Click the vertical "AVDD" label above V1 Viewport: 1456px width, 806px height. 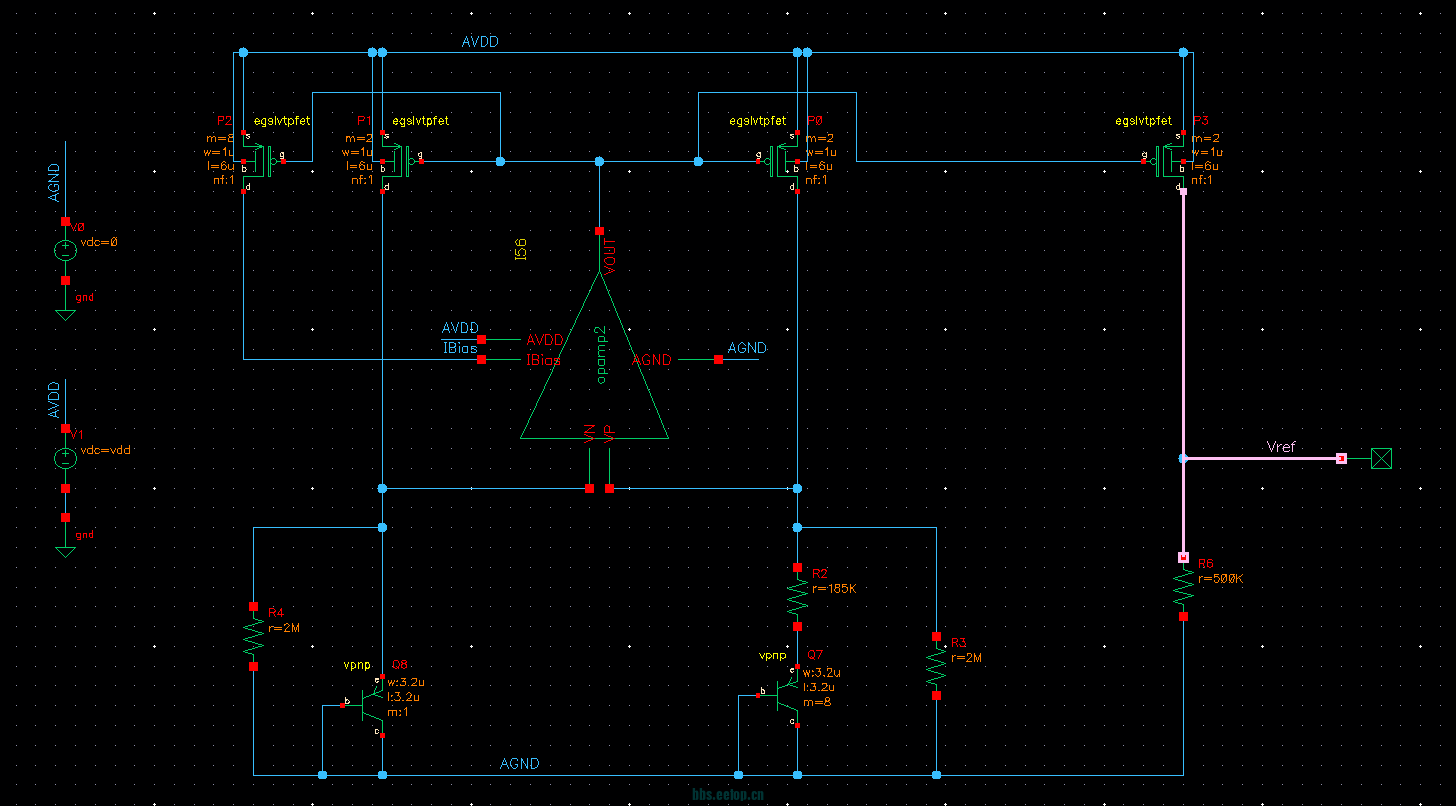click(x=54, y=400)
